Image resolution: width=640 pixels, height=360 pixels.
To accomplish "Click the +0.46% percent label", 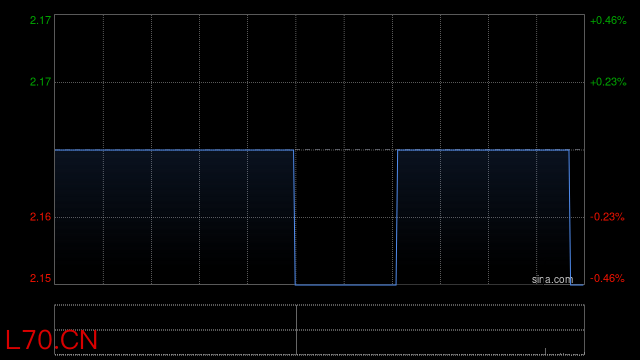I will coord(608,20).
